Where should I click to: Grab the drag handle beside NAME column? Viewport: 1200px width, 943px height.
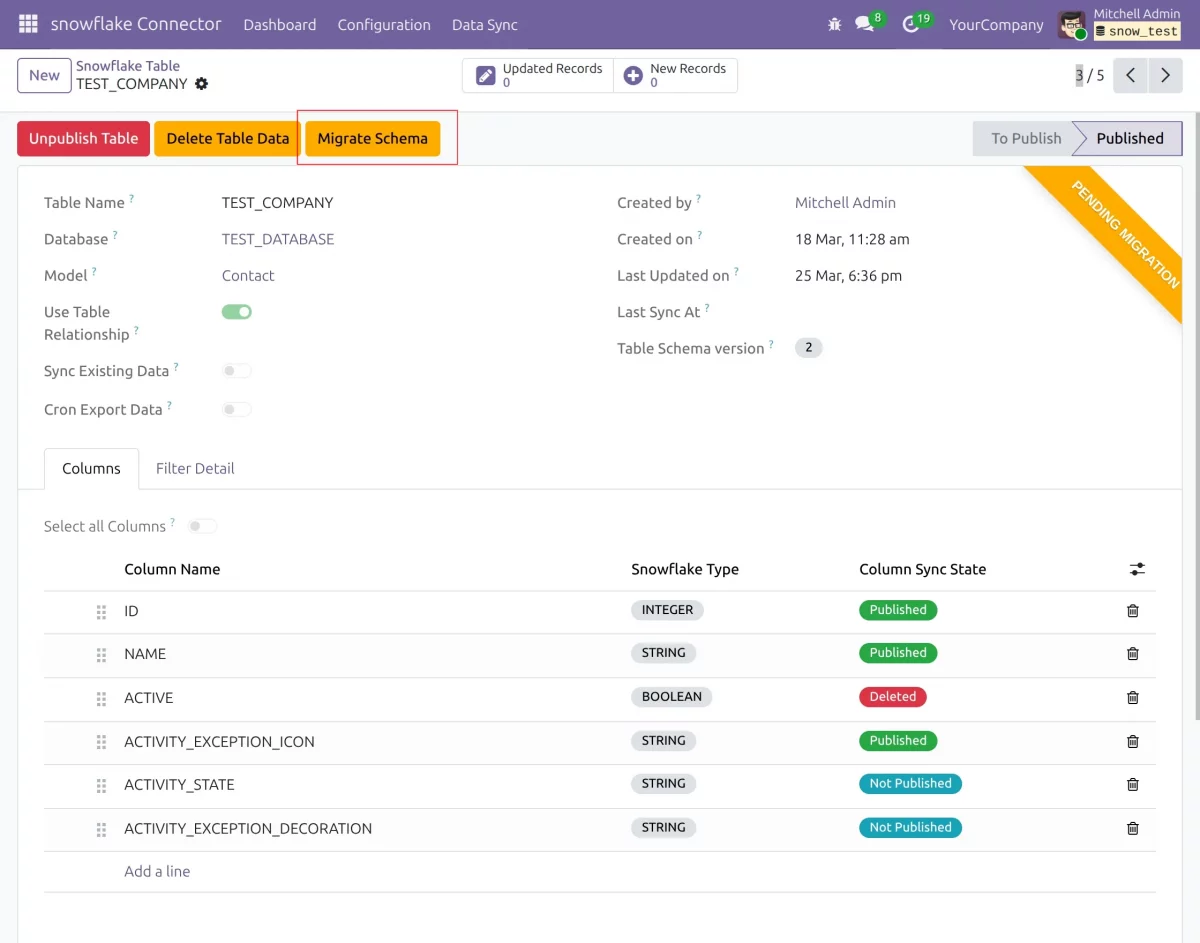pos(100,655)
